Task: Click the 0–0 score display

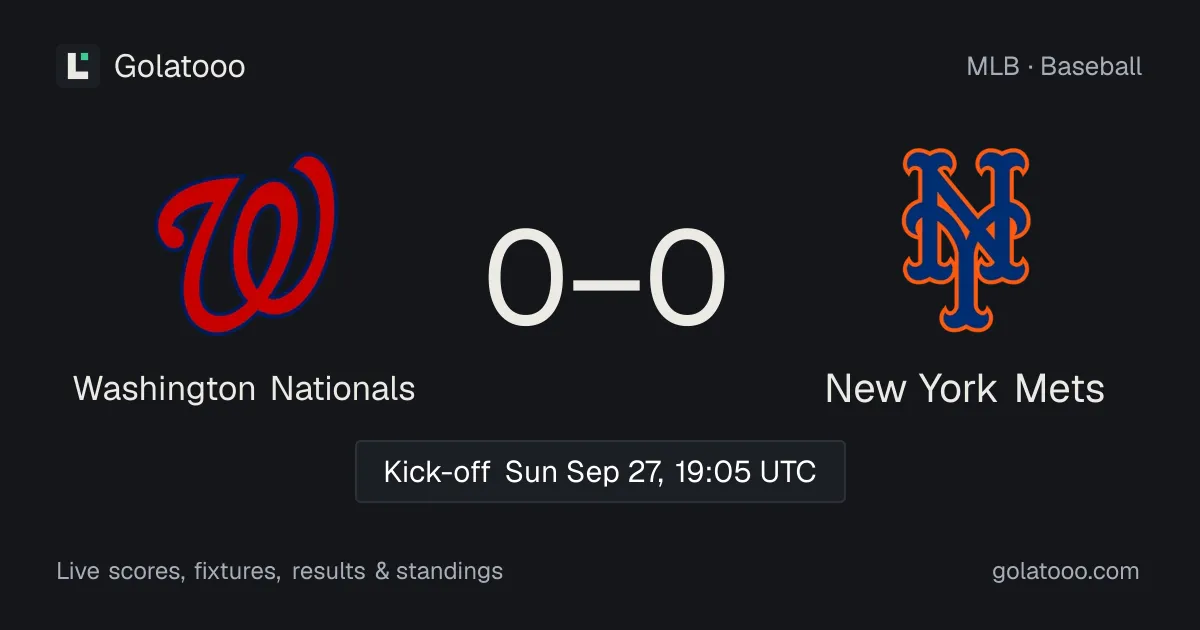Action: 605,279
